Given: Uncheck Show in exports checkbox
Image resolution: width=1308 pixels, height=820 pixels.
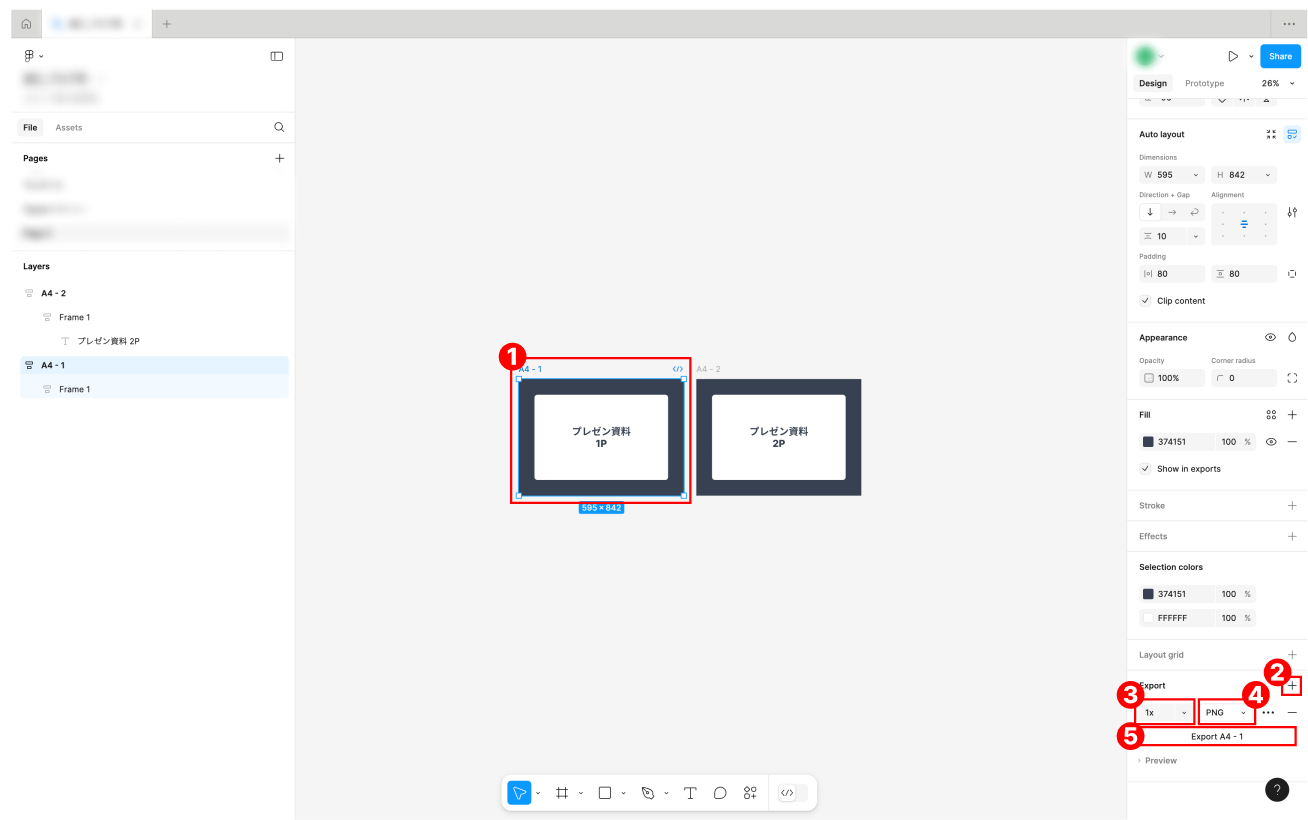Looking at the screenshot, I should [1145, 469].
